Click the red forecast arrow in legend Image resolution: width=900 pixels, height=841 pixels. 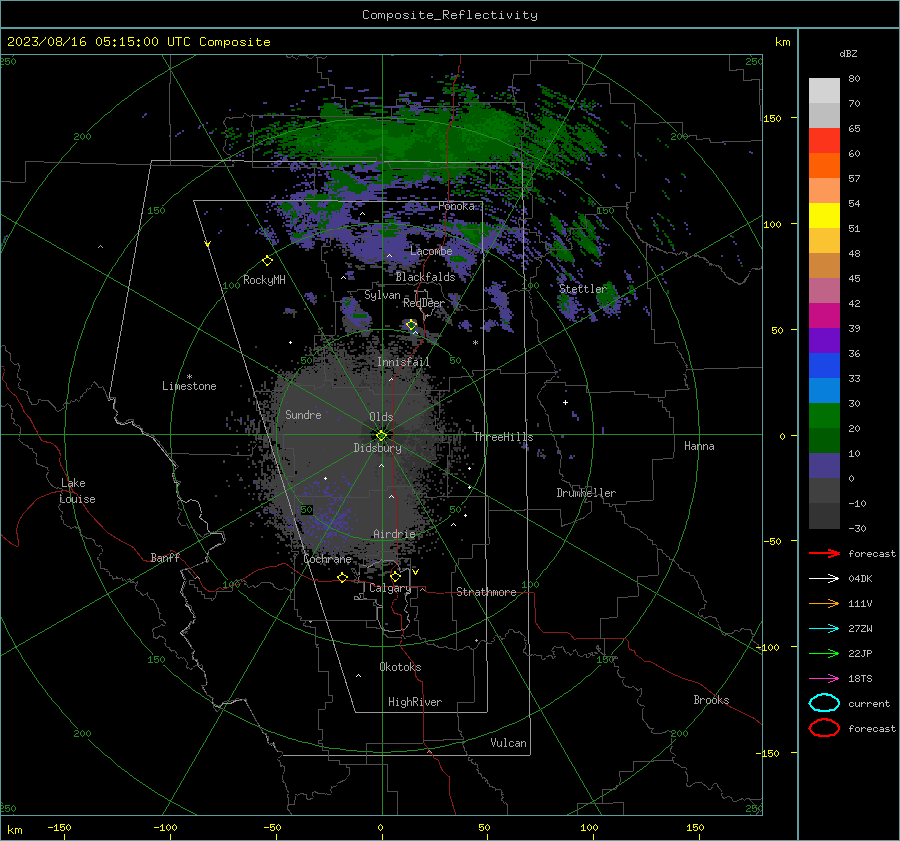[824, 553]
